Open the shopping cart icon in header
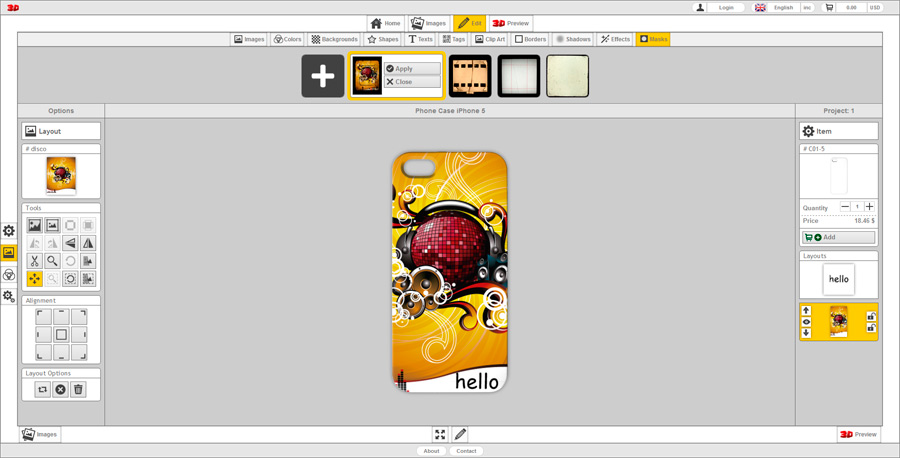The height and width of the screenshot is (458, 900). [829, 7]
